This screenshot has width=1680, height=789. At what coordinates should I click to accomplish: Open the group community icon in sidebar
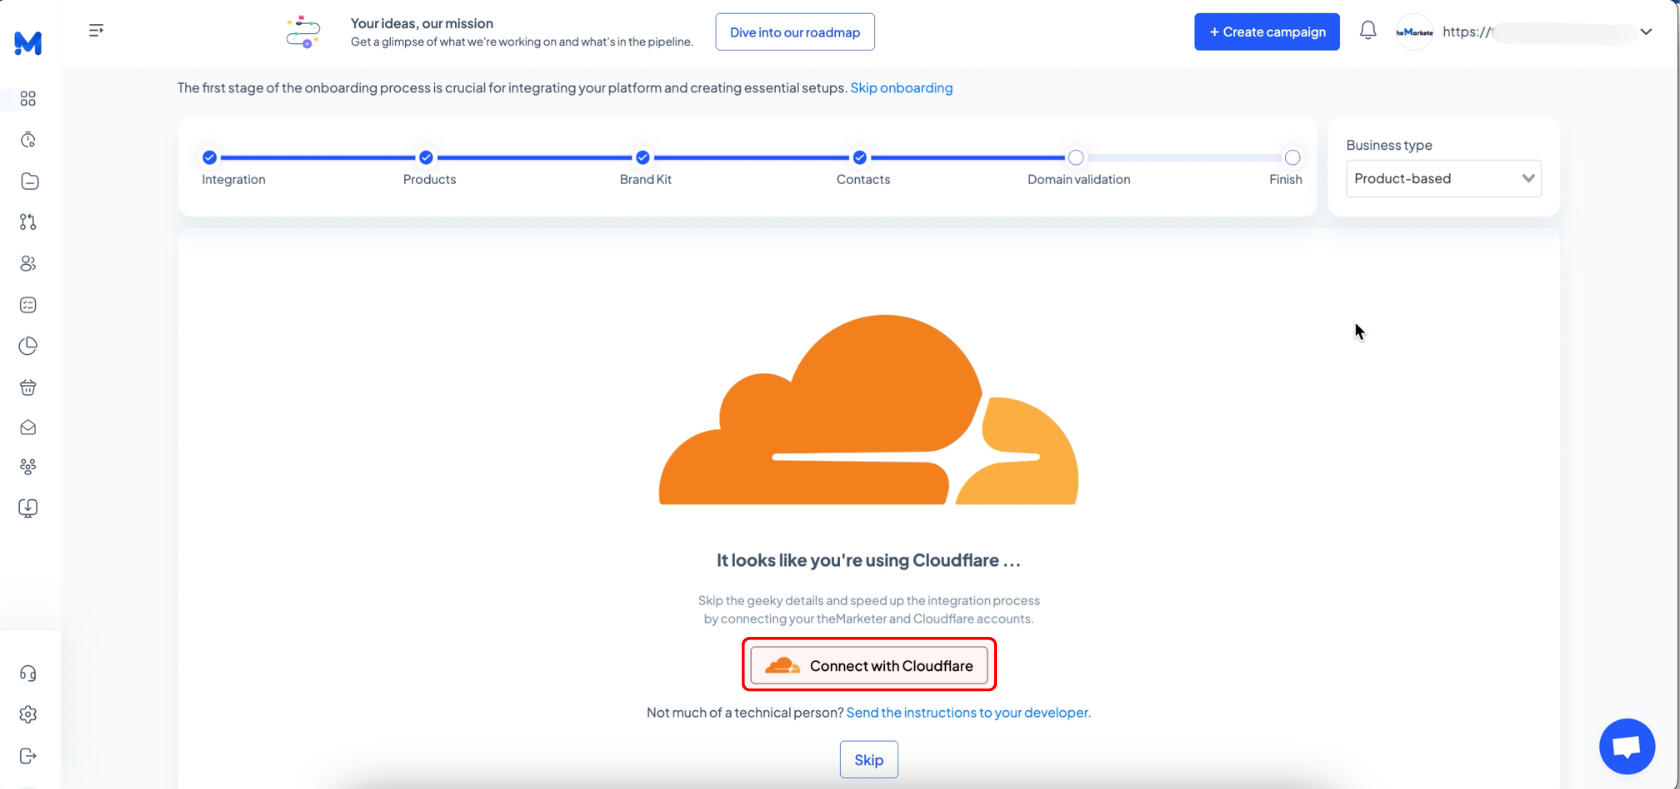pyautogui.click(x=28, y=467)
